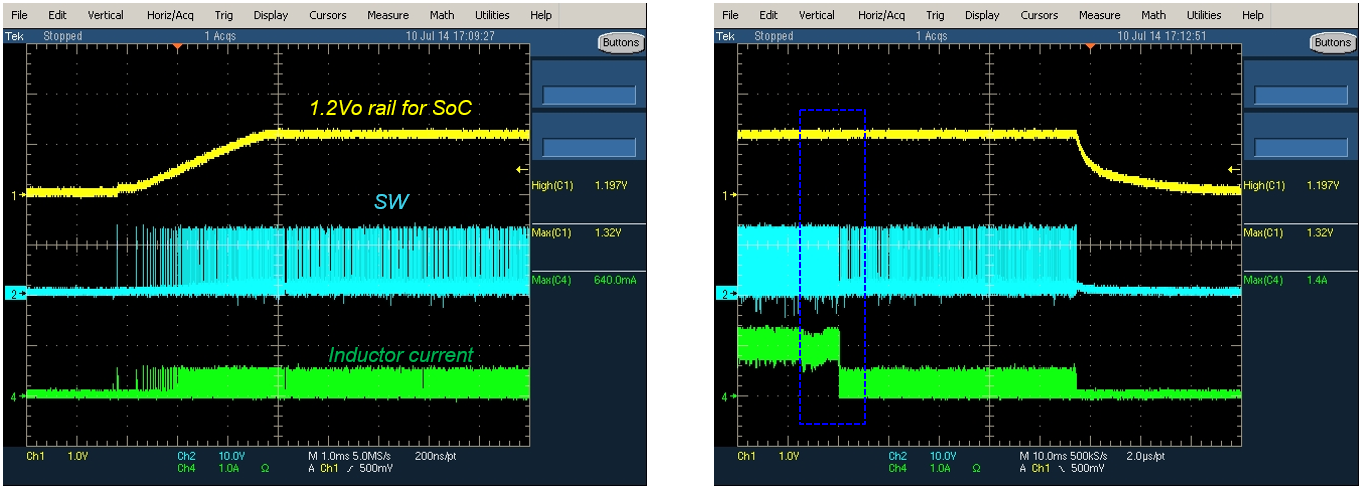Open Measure menu in left oscilloscope window
Viewport: 1365px width, 489px height.
387,15
